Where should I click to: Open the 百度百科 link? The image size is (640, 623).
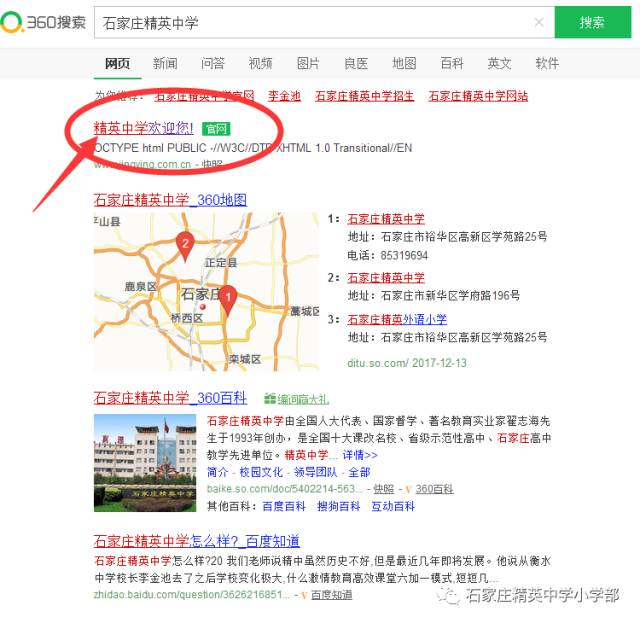[x=284, y=506]
